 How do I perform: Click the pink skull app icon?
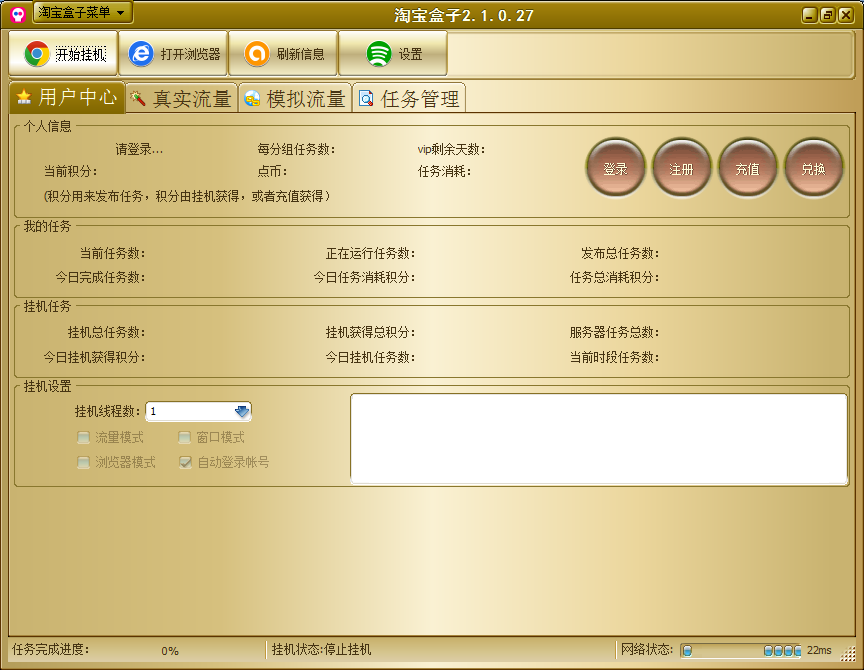pos(17,14)
